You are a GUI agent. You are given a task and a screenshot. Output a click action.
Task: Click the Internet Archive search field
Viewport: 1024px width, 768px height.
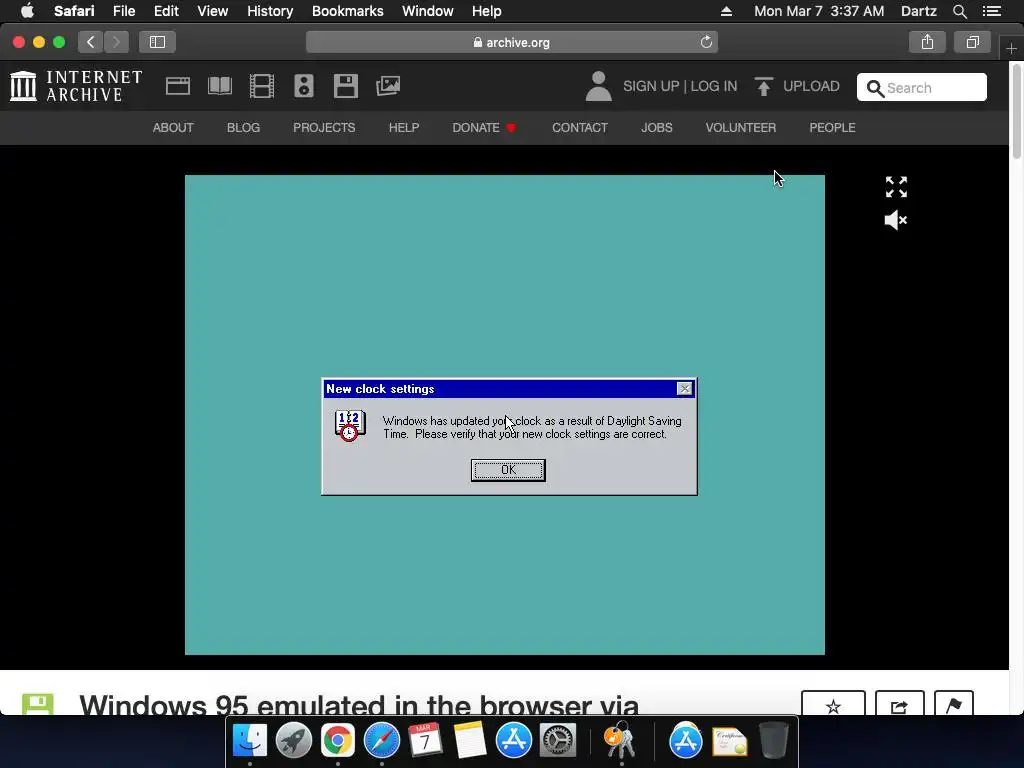click(x=921, y=87)
